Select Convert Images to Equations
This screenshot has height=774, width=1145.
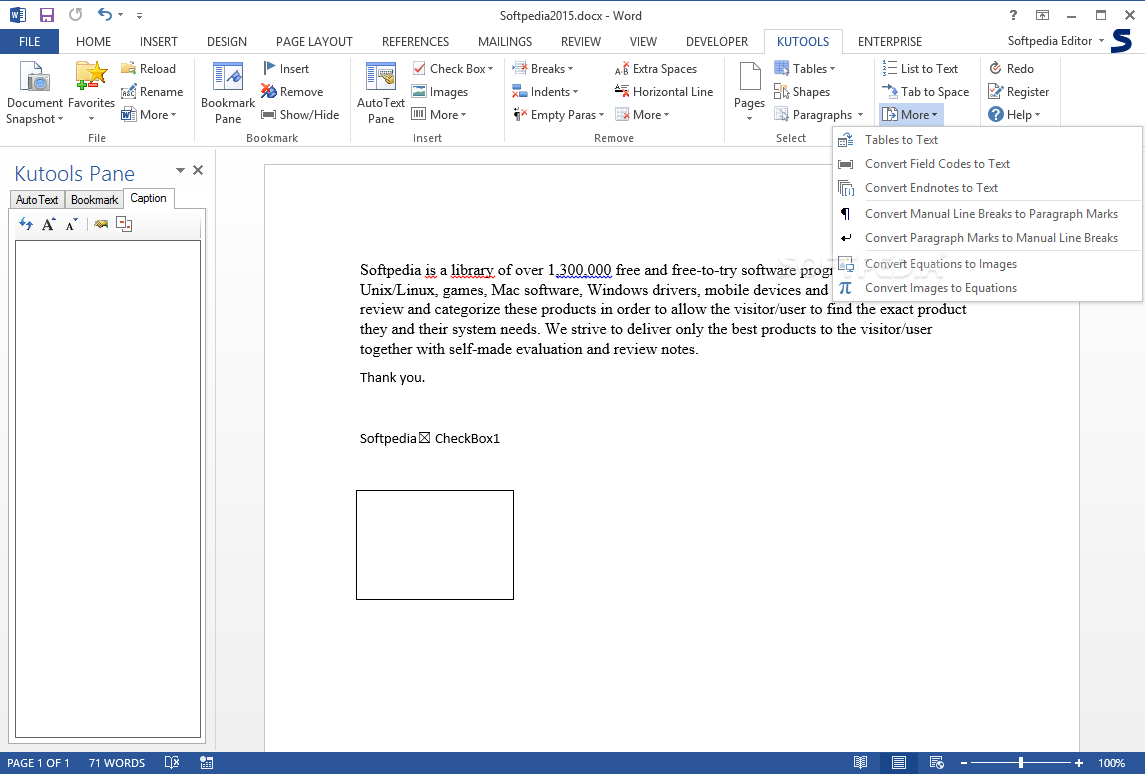click(x=987, y=288)
